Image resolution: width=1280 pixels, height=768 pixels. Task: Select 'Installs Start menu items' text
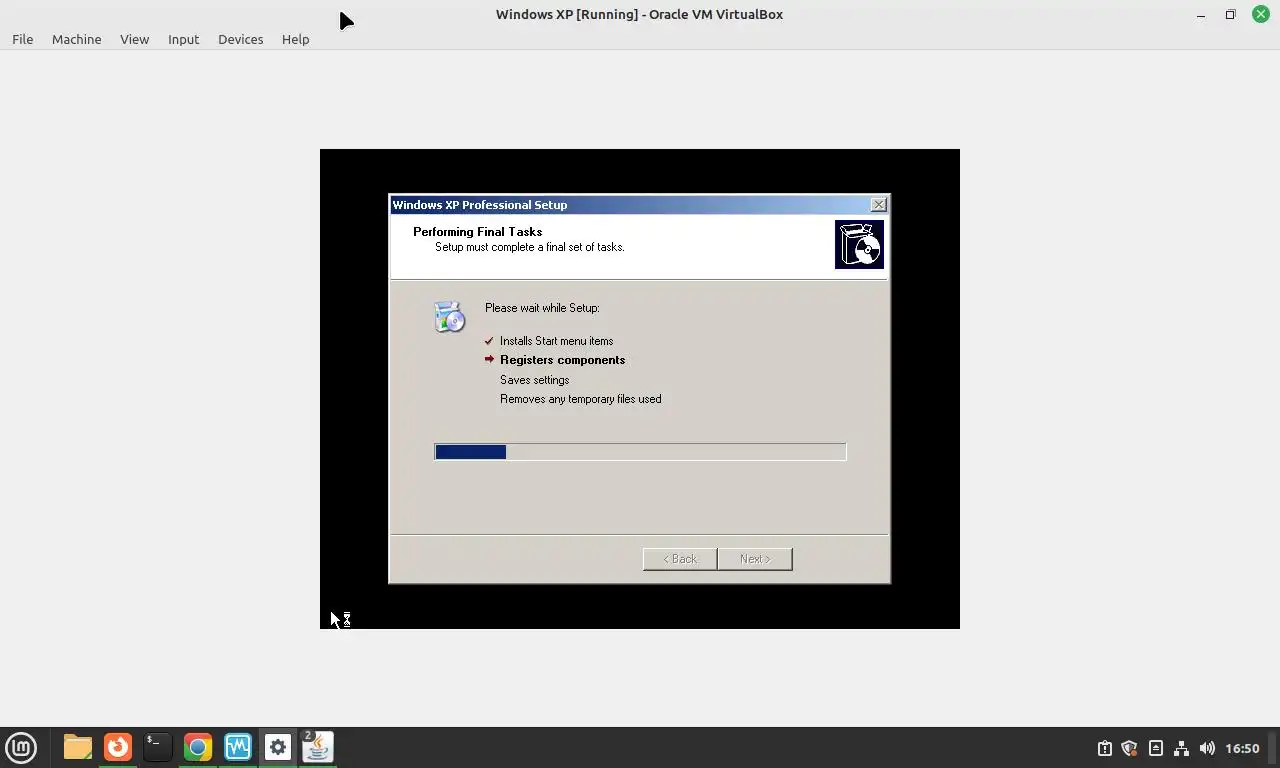coord(556,341)
